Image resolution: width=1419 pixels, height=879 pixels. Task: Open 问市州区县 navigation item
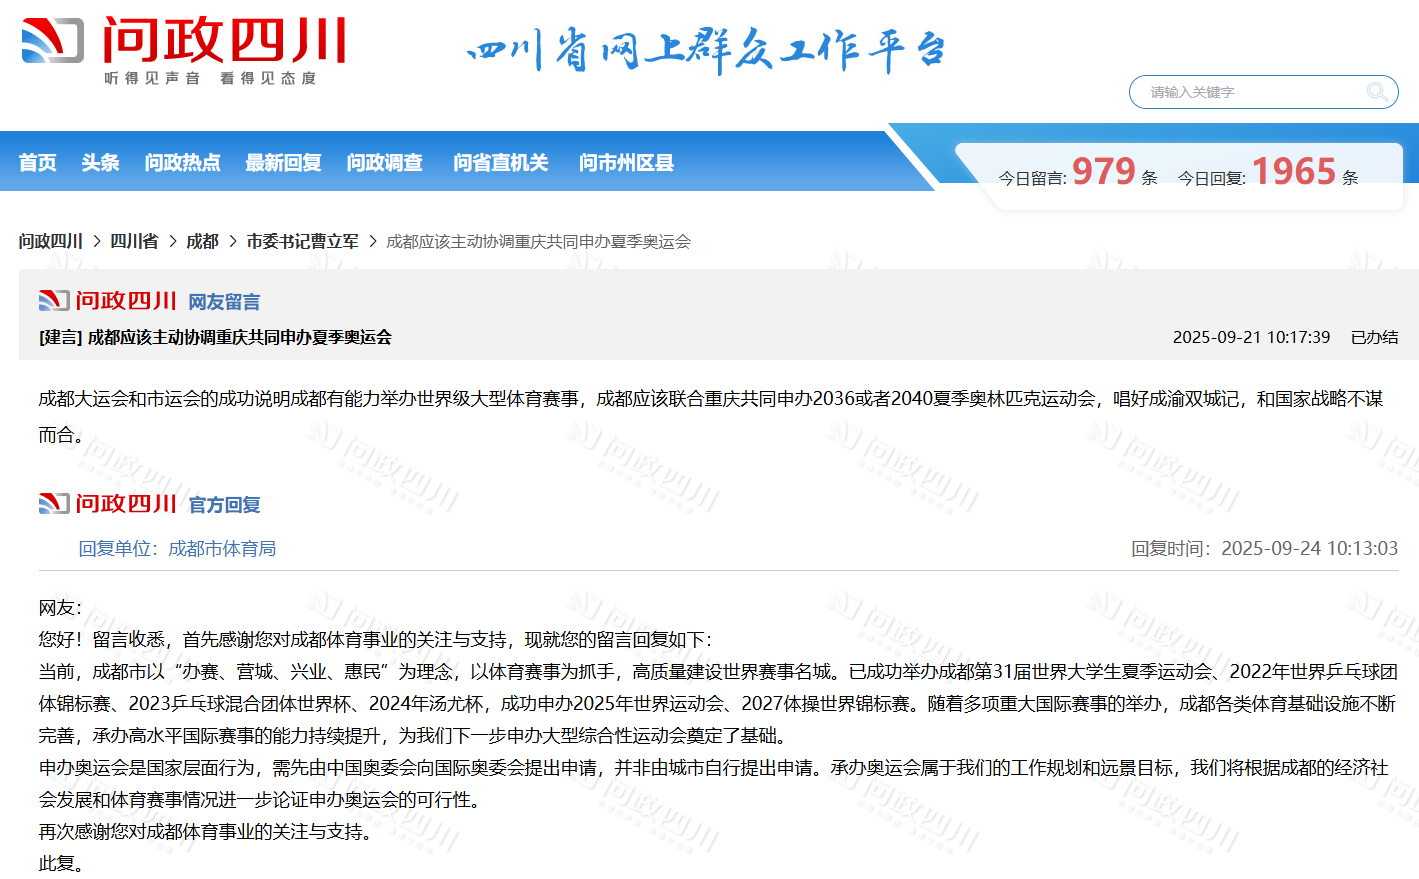(626, 163)
